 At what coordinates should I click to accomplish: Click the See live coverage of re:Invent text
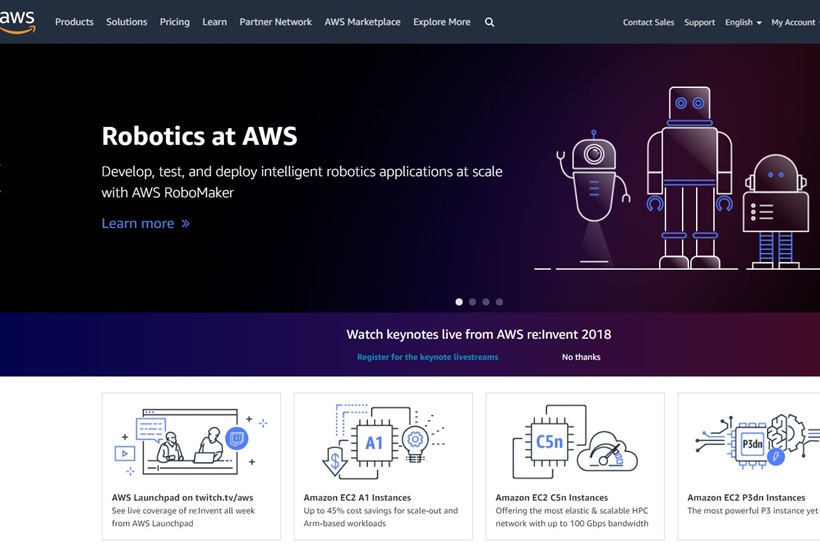coord(183,517)
